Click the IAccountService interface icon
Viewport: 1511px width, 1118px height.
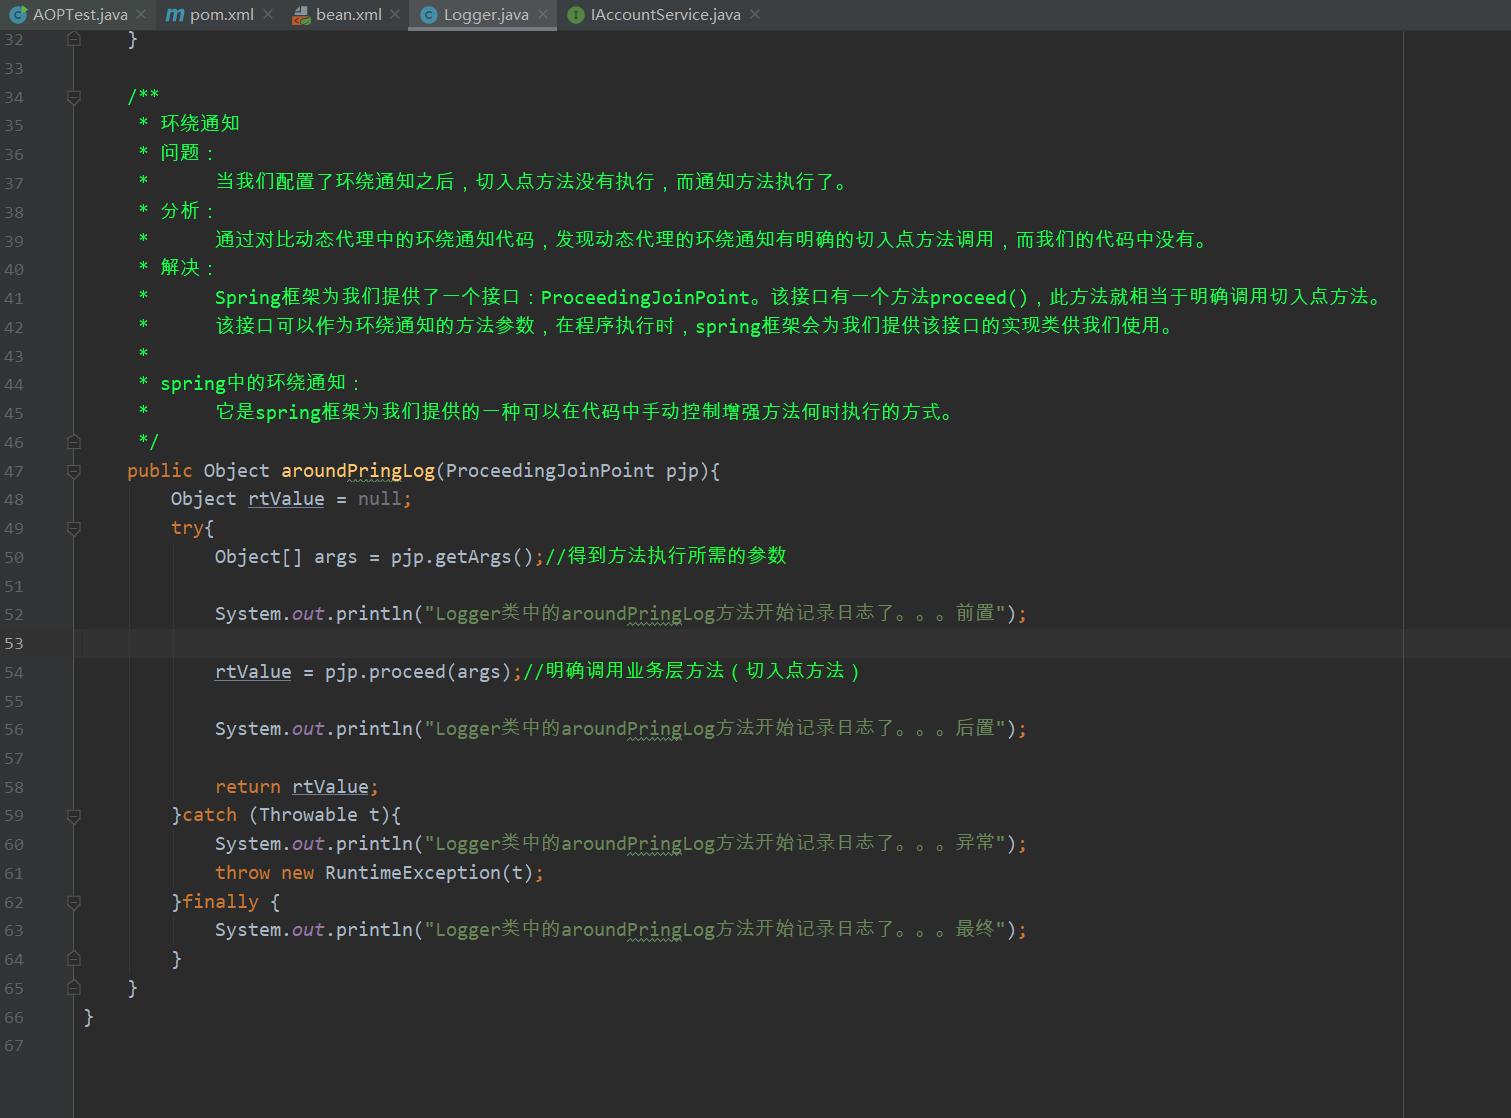point(576,15)
